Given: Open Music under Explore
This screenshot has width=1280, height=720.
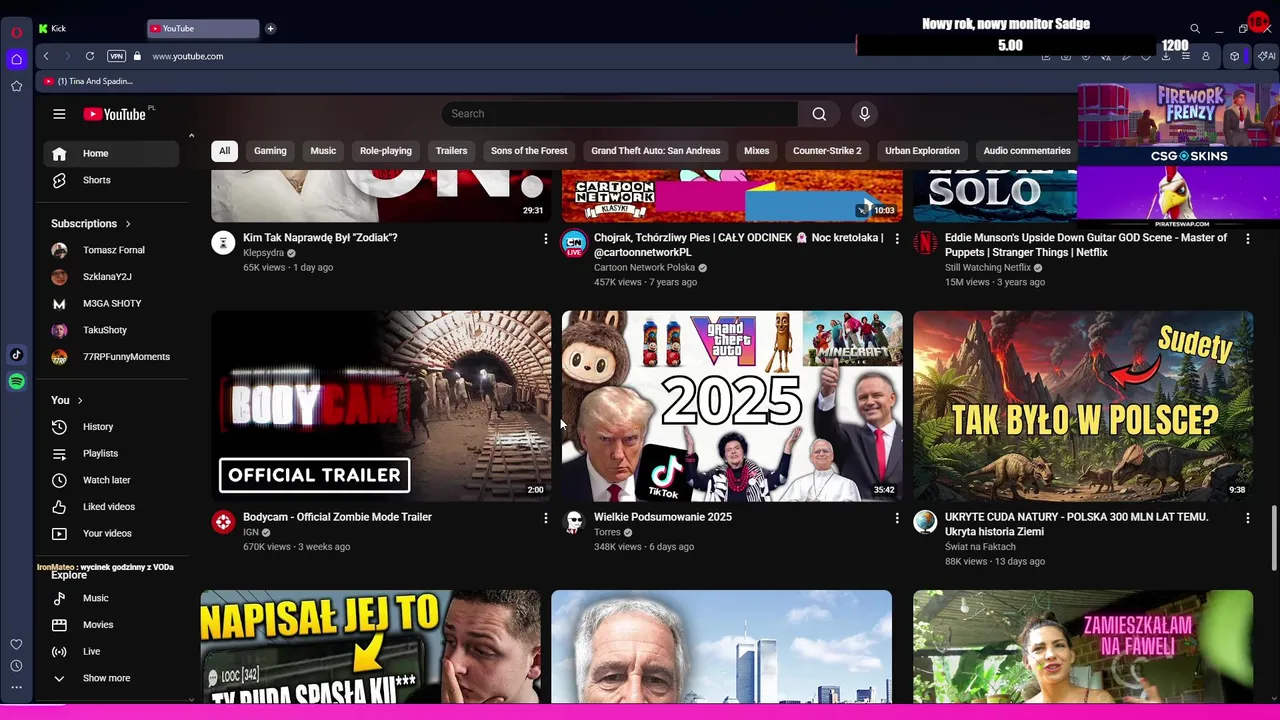Looking at the screenshot, I should 111,598.
